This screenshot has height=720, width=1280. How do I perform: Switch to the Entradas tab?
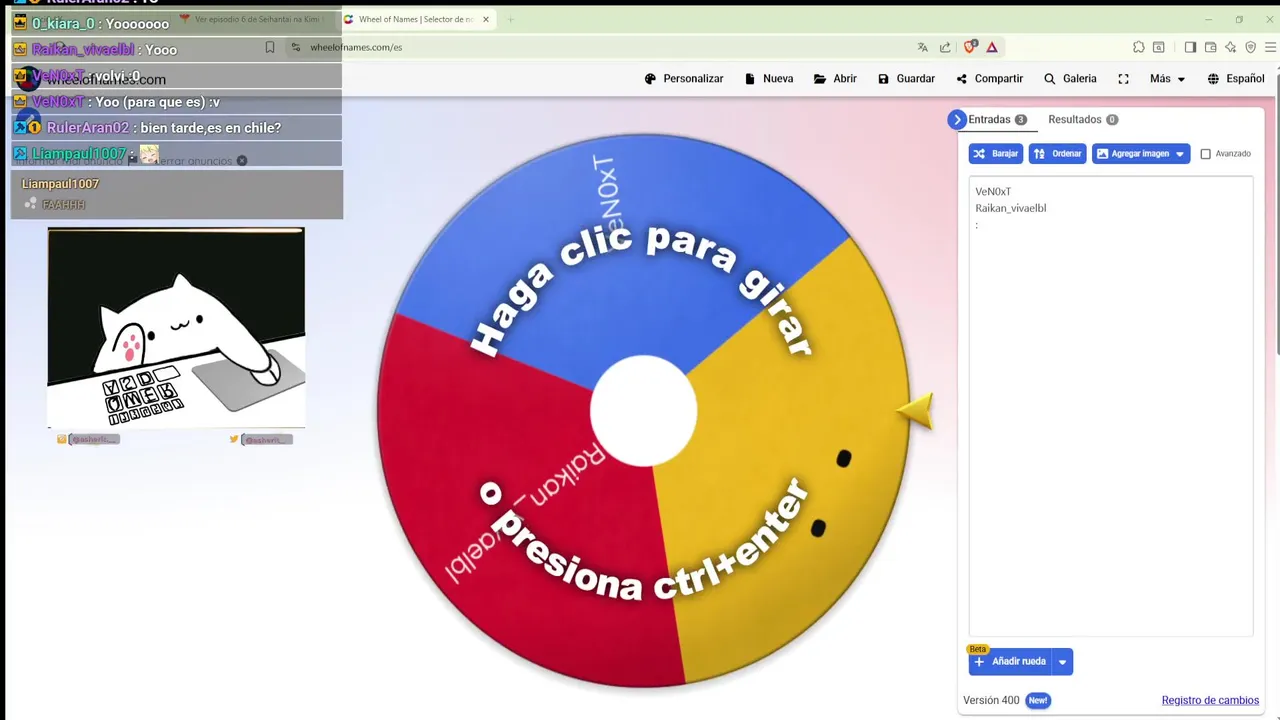(997, 119)
